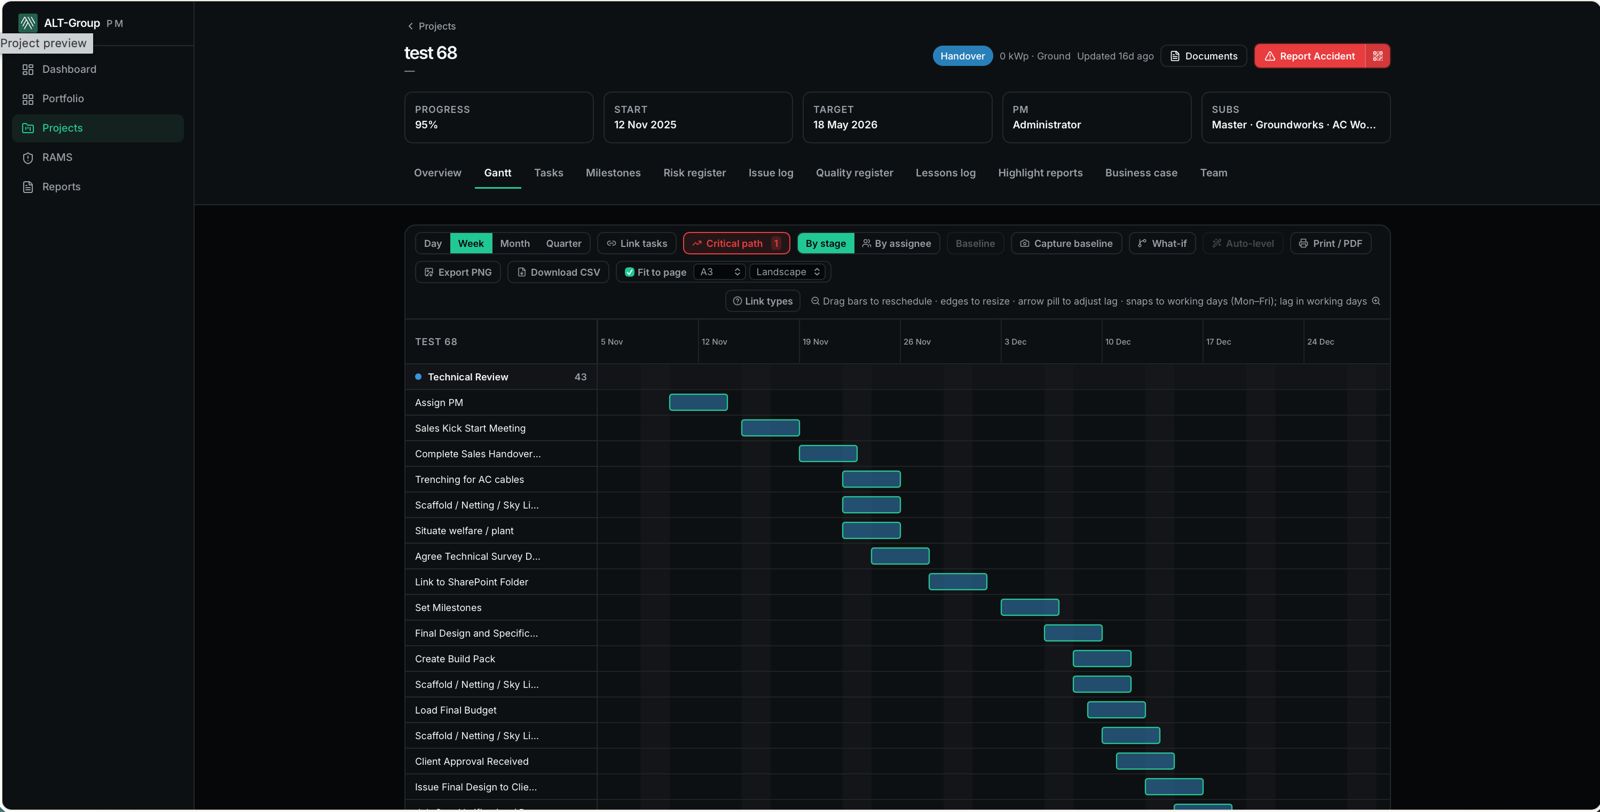Open the What-if scenario button
Screen dimensions: 1600x812
click(x=1162, y=243)
